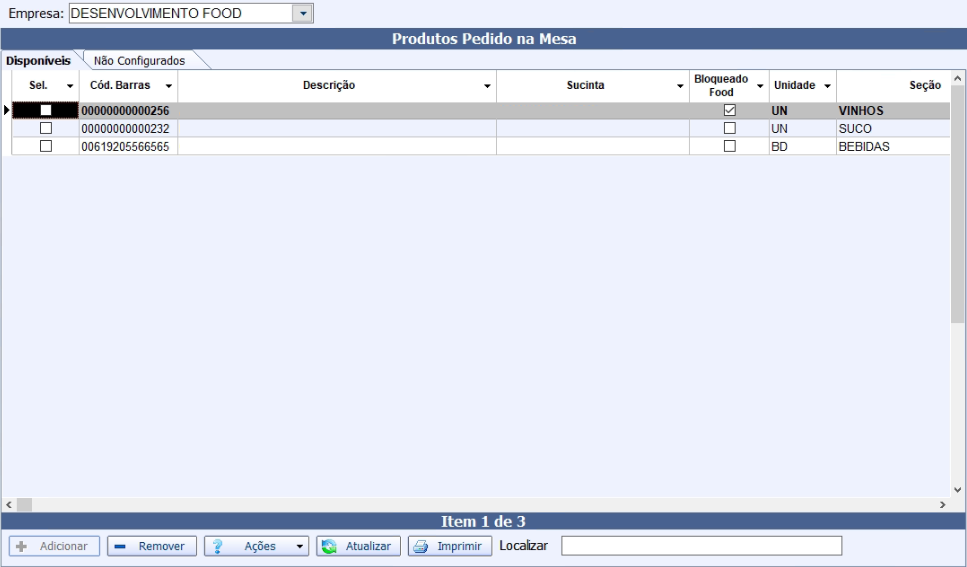Image resolution: width=967 pixels, height=567 pixels.
Task: Click the Sucinta column header
Action: [585, 86]
